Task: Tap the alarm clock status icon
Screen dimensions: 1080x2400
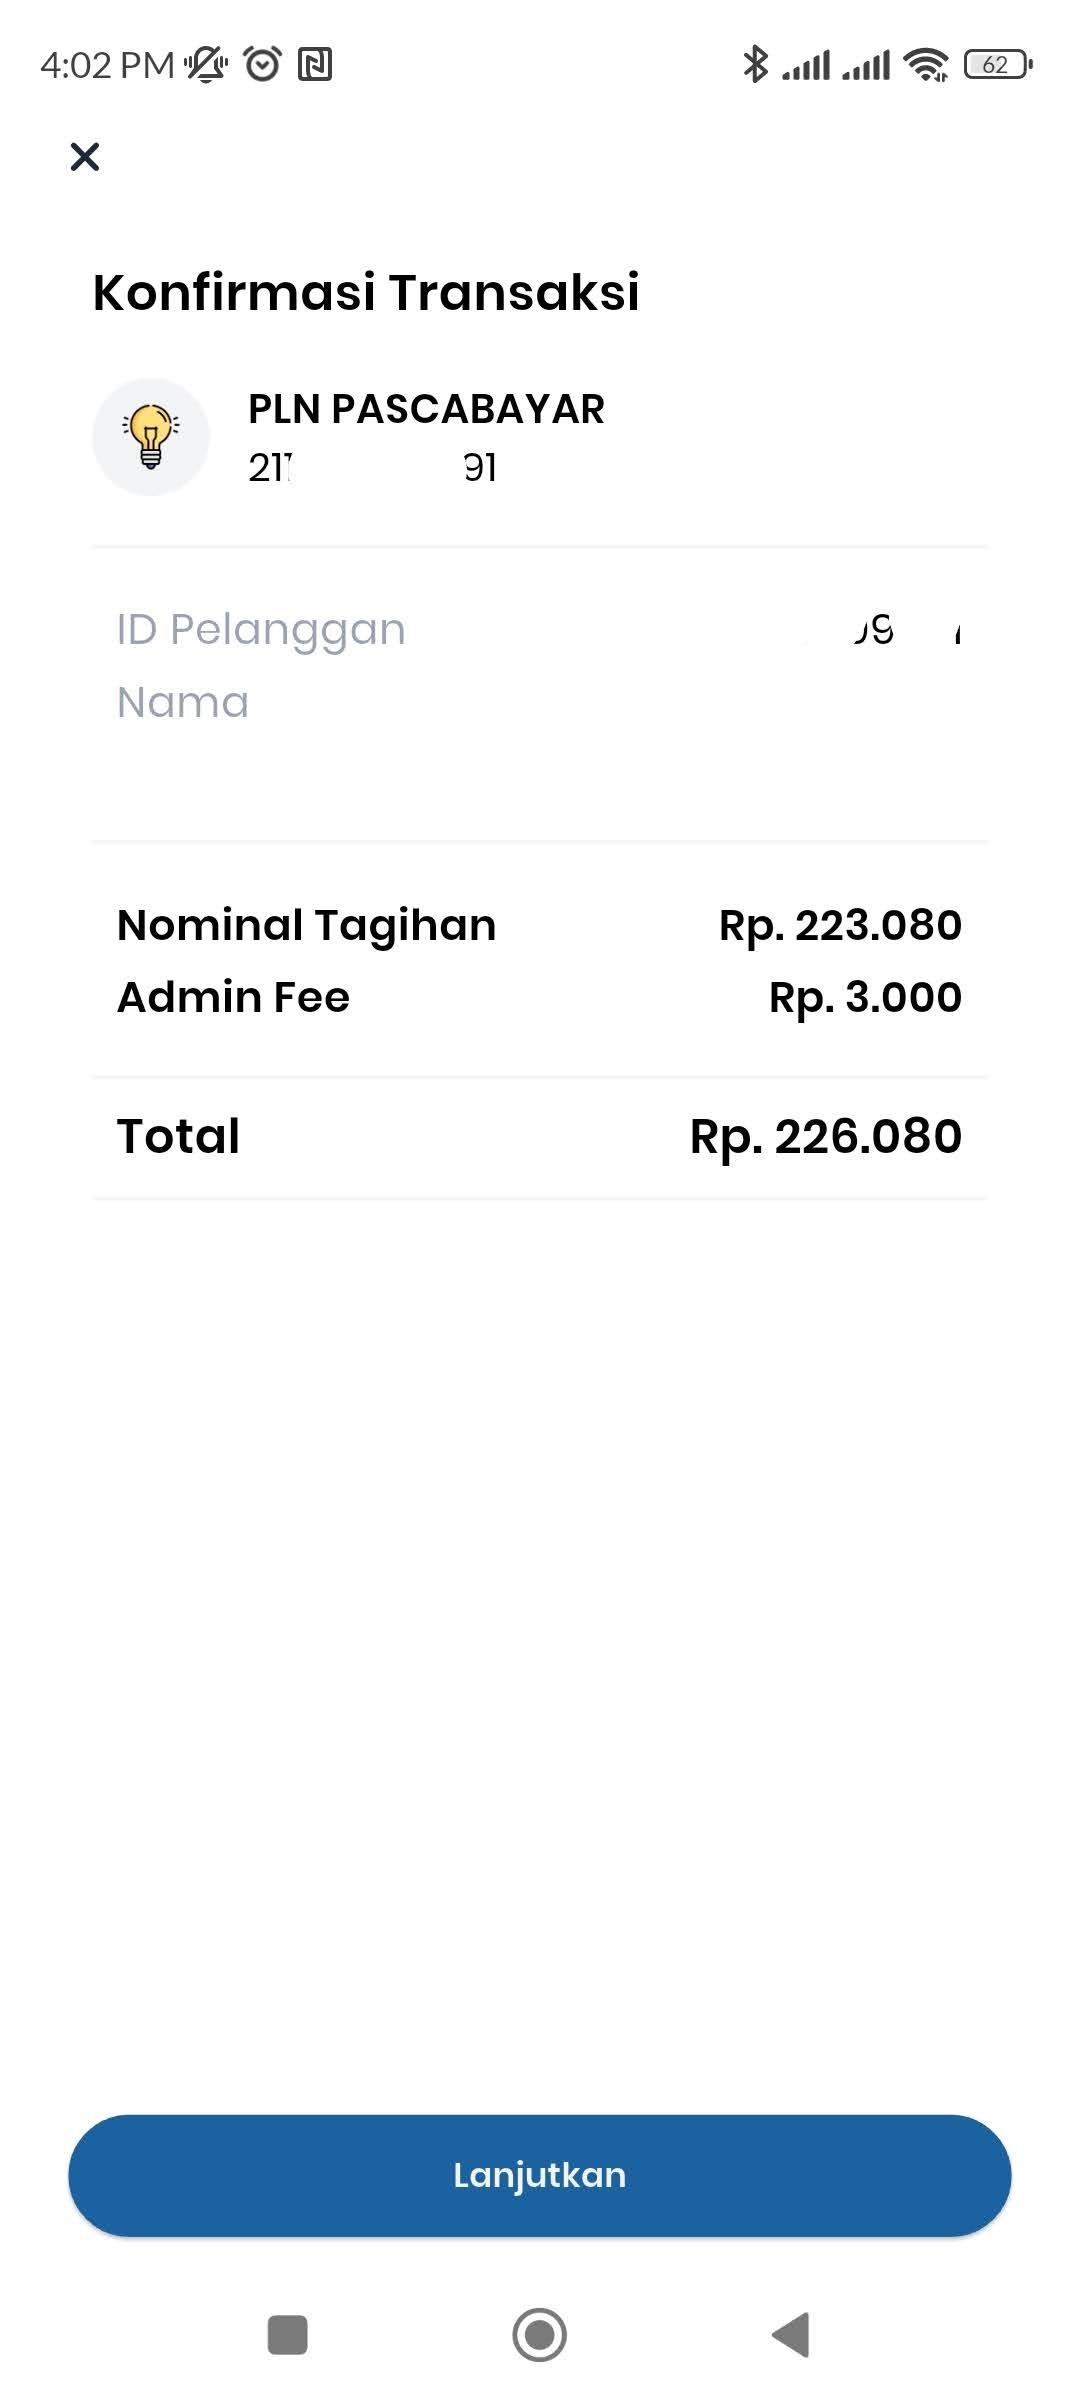Action: click(263, 64)
